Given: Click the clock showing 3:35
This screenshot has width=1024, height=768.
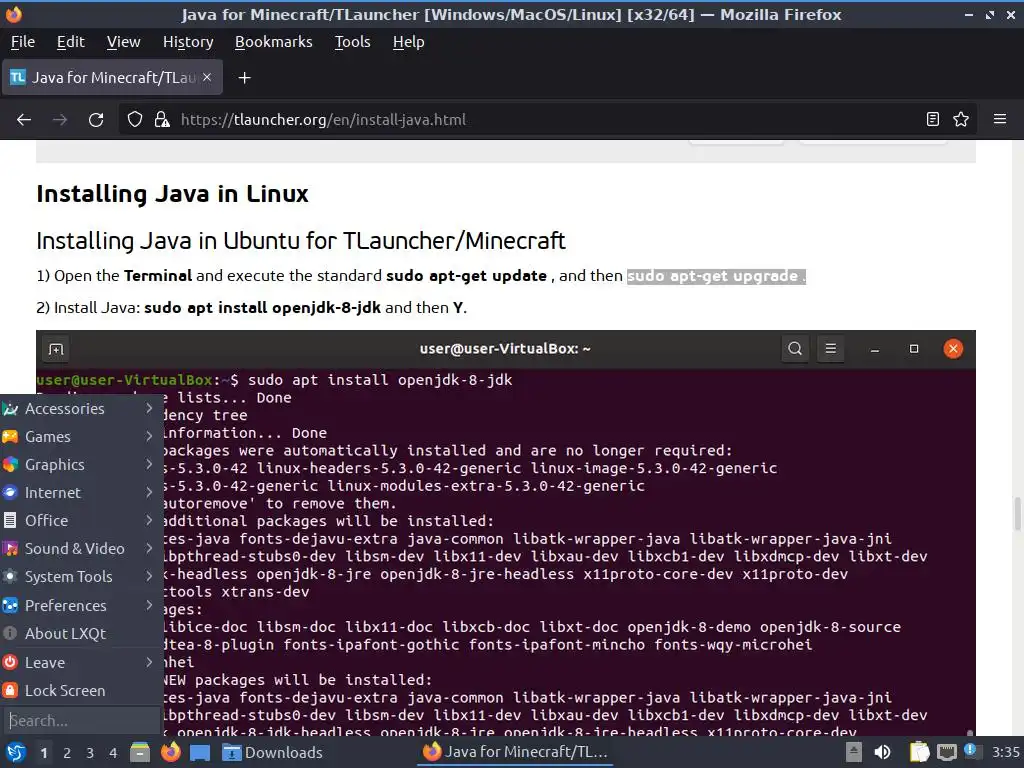Looking at the screenshot, I should point(1005,752).
